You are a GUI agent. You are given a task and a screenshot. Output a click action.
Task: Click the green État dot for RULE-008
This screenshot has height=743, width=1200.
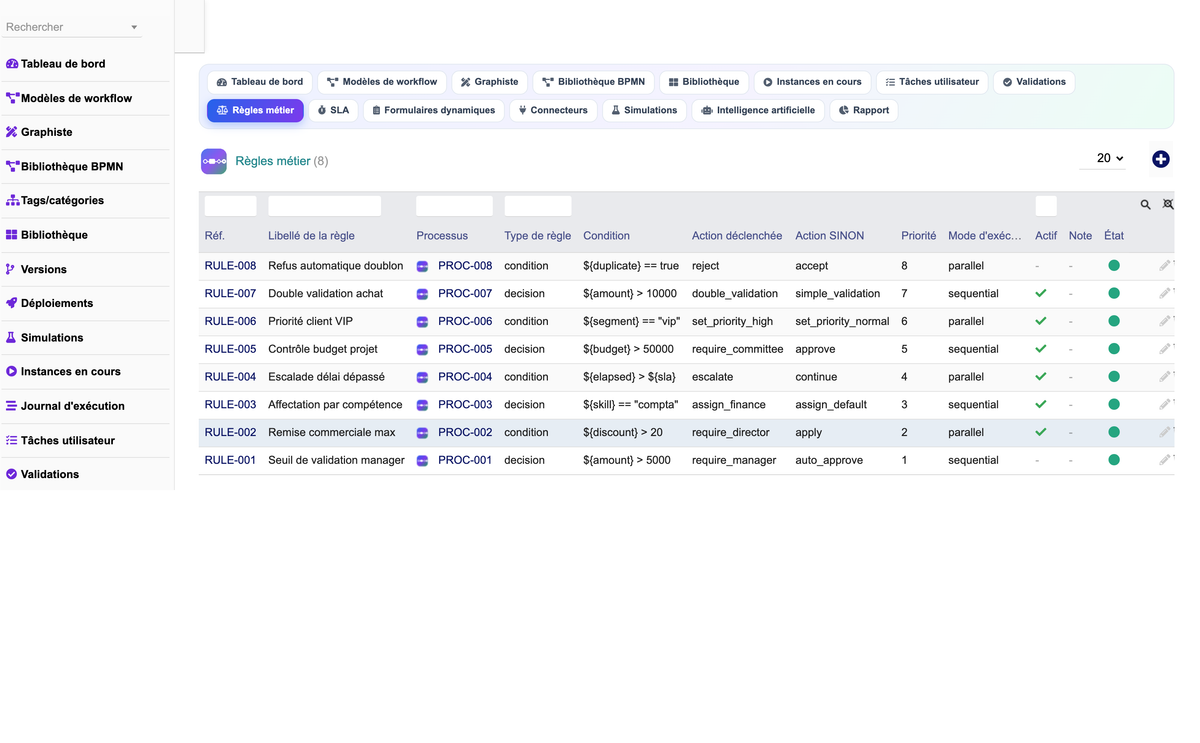point(1114,266)
